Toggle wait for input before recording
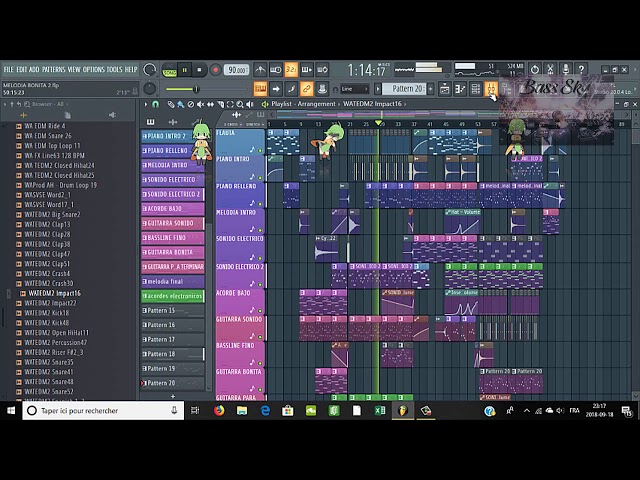The height and width of the screenshot is (480, 640). point(276,70)
